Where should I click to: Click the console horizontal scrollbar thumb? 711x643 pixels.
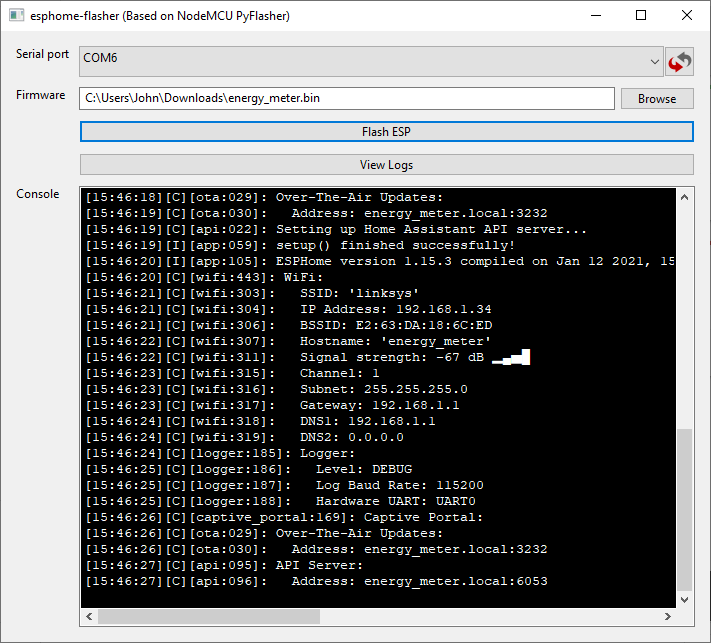(209, 616)
